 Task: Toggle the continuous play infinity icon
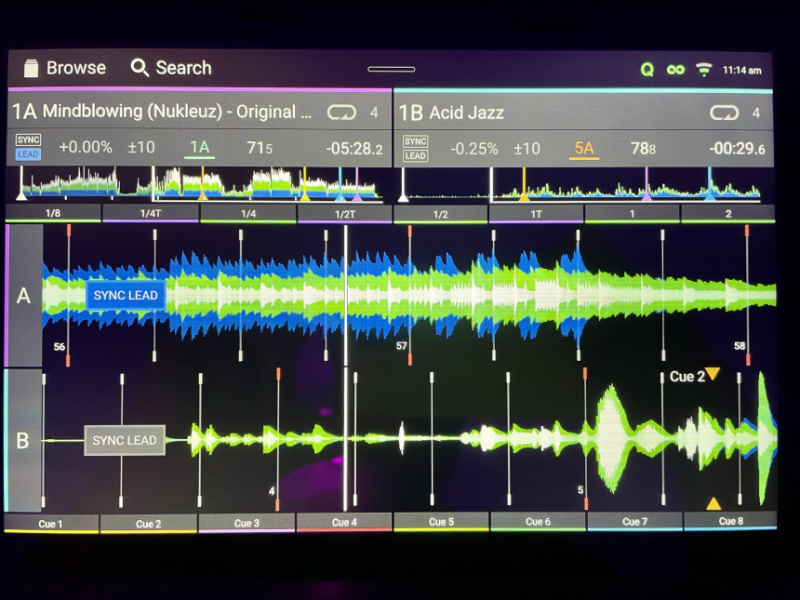pyautogui.click(x=676, y=69)
